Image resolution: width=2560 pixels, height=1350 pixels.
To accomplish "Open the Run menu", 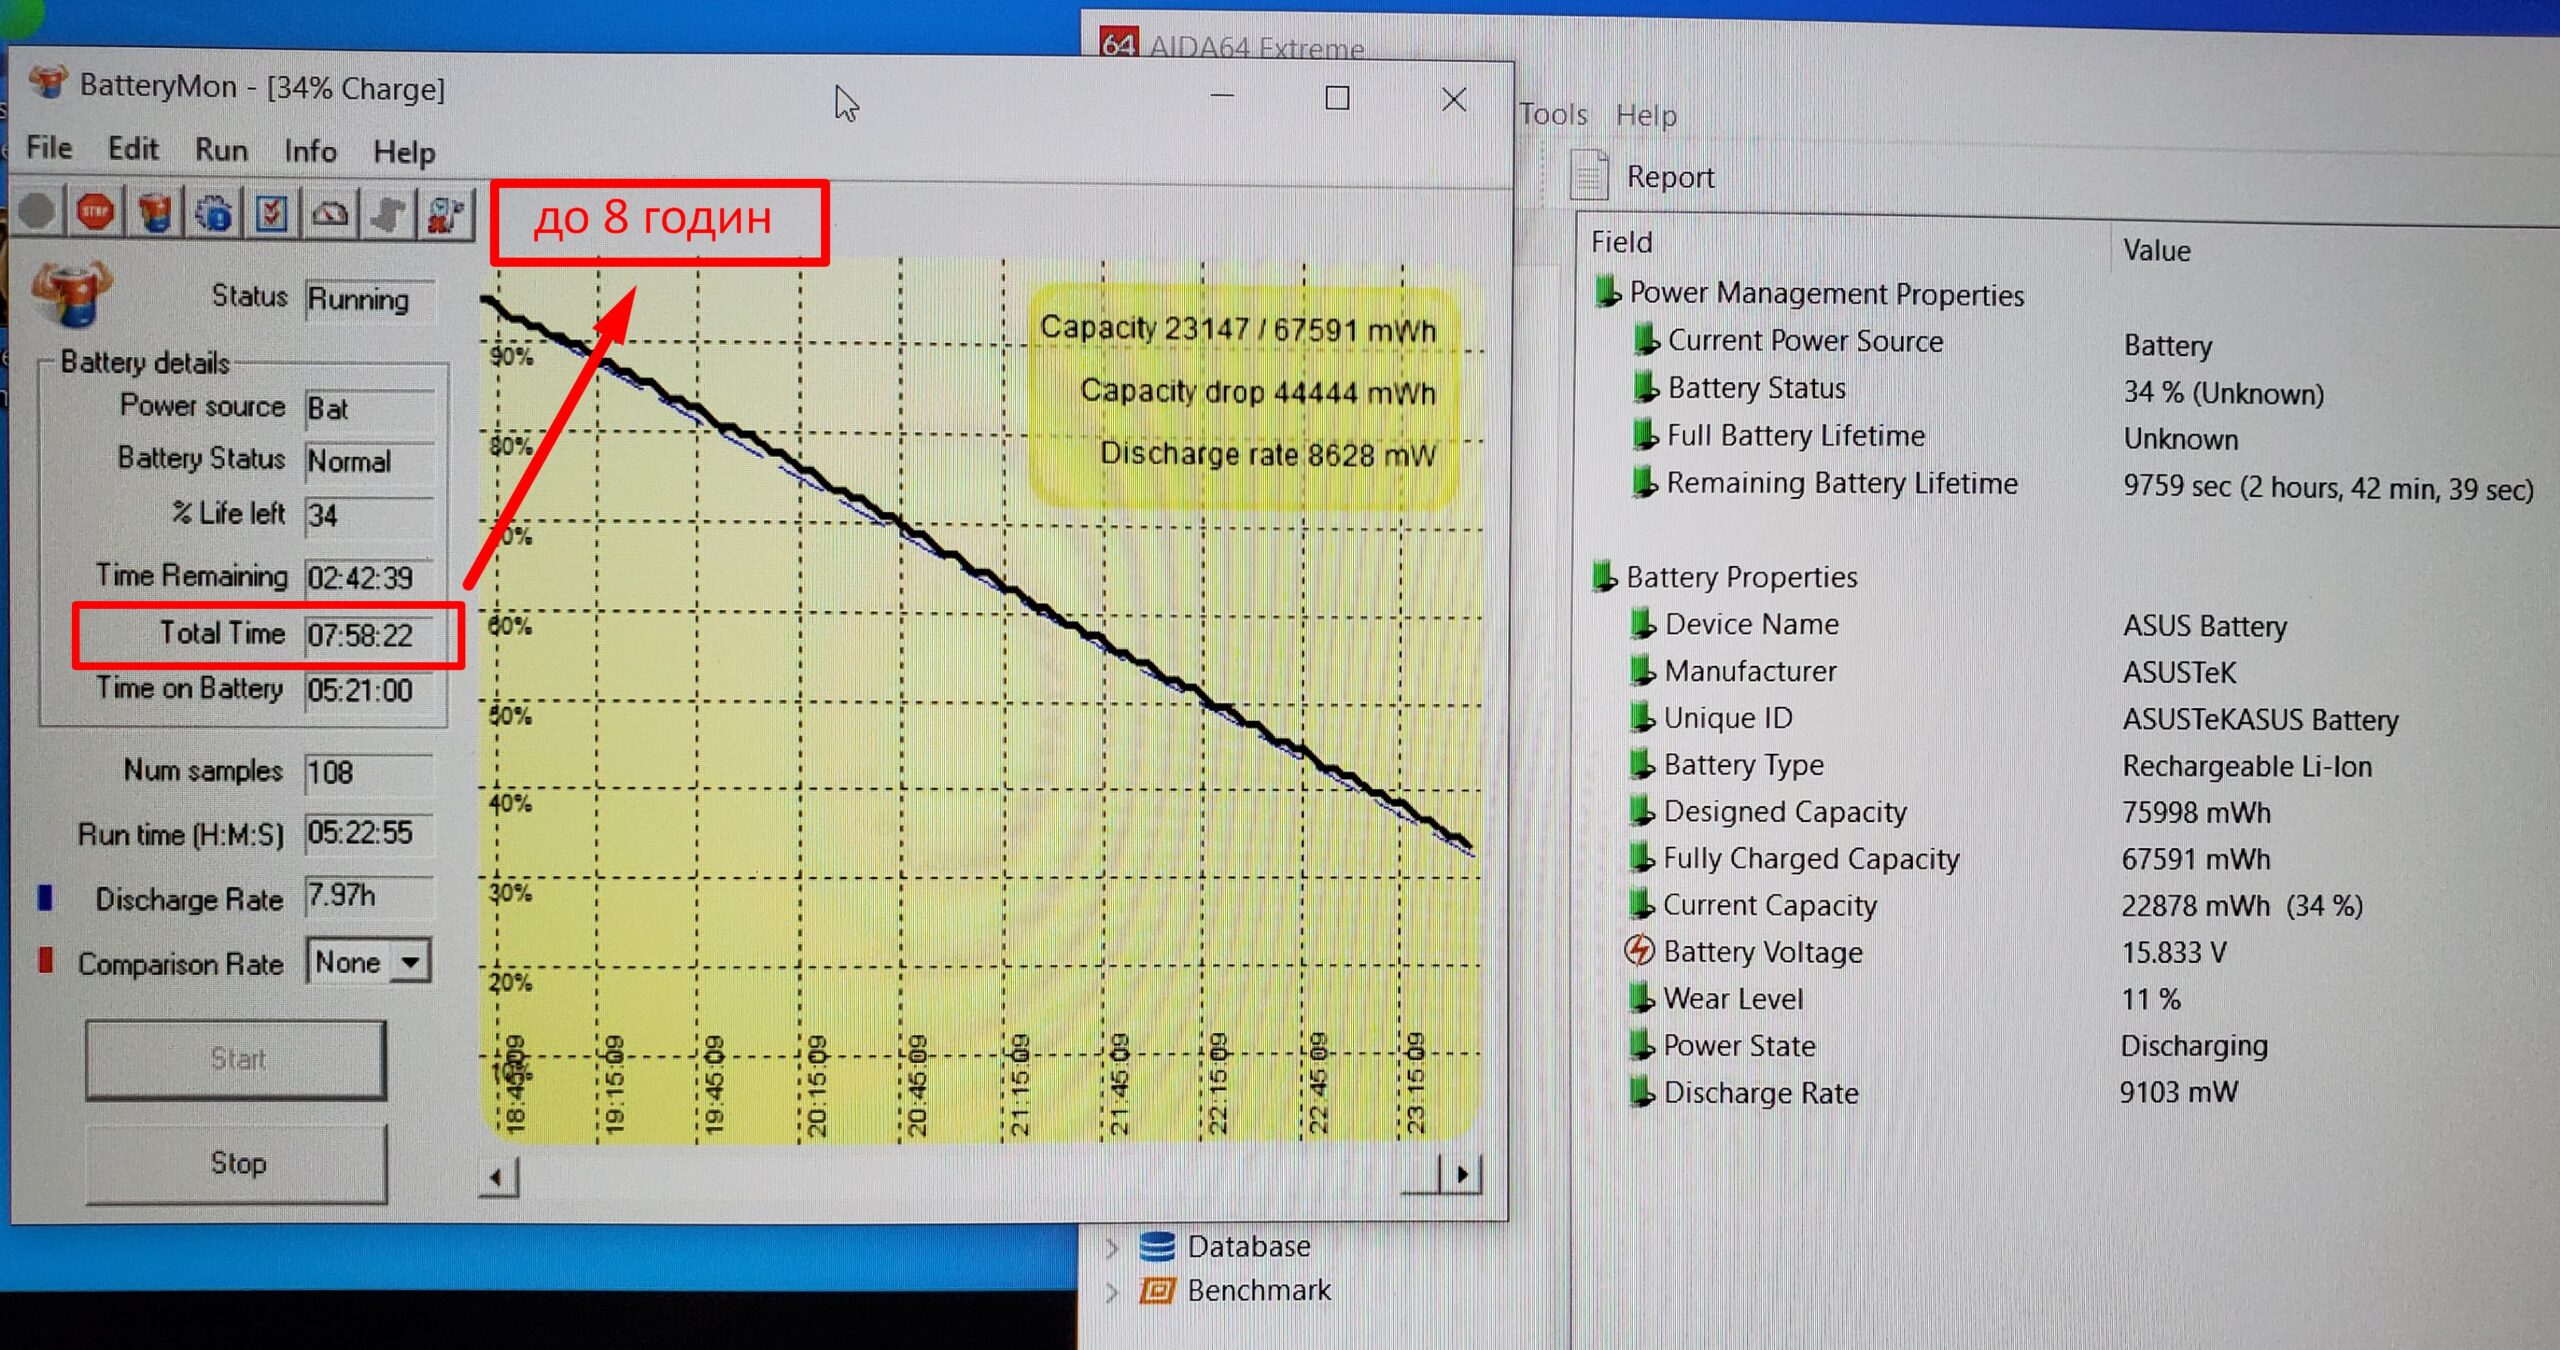I will [x=221, y=150].
